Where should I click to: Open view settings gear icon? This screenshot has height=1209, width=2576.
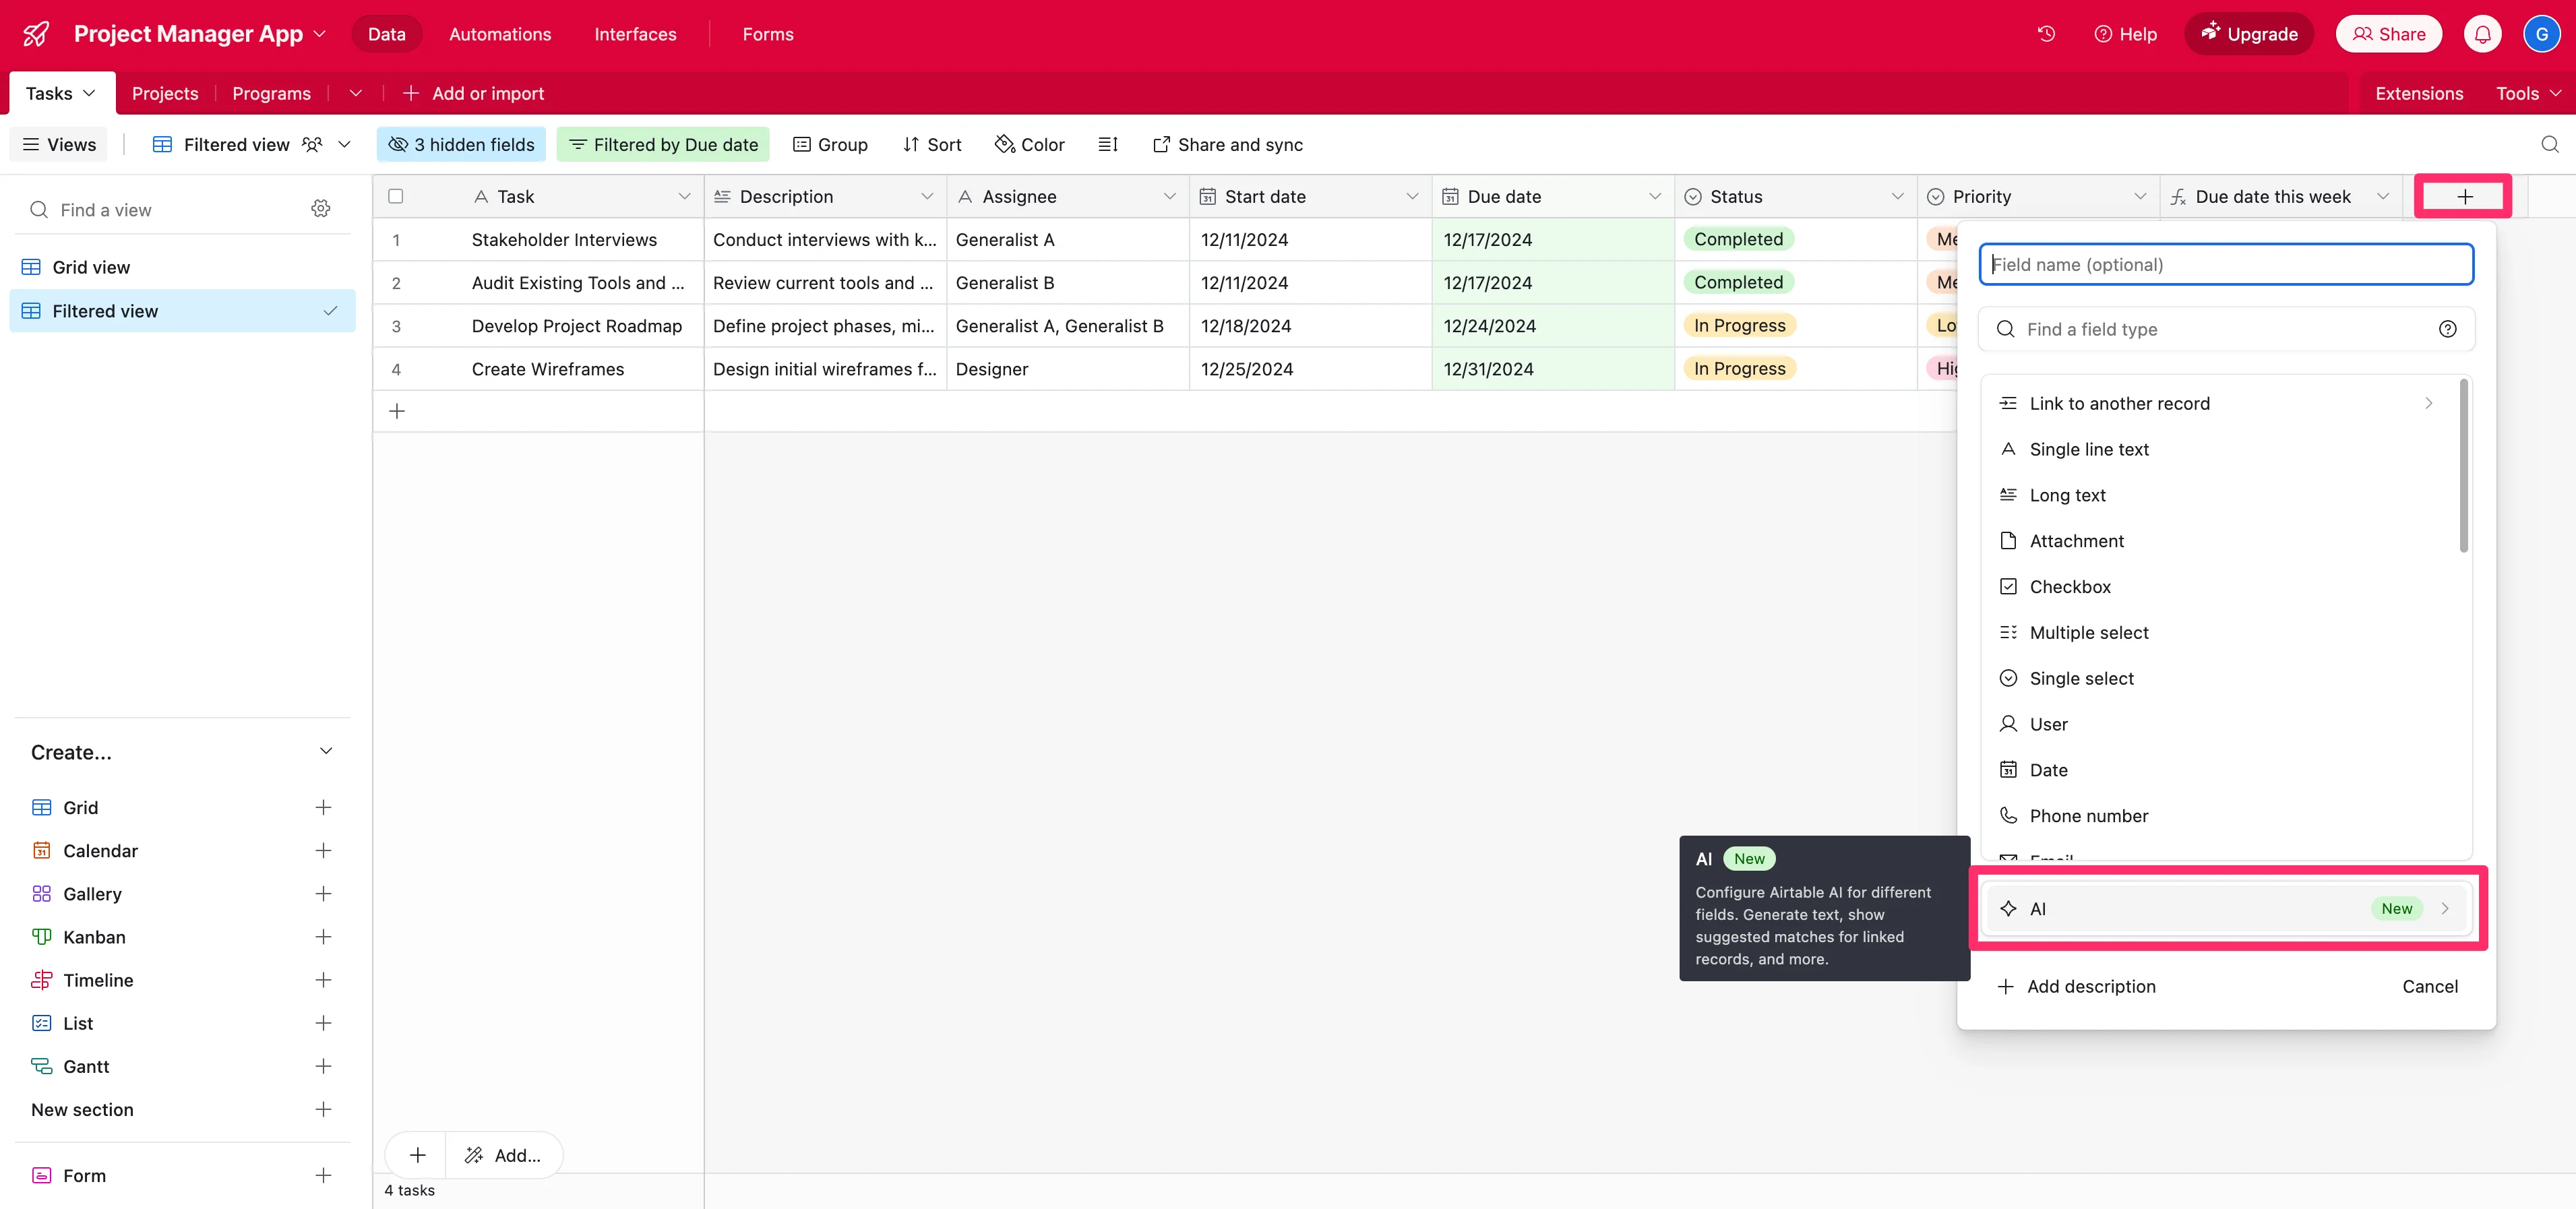coord(320,209)
